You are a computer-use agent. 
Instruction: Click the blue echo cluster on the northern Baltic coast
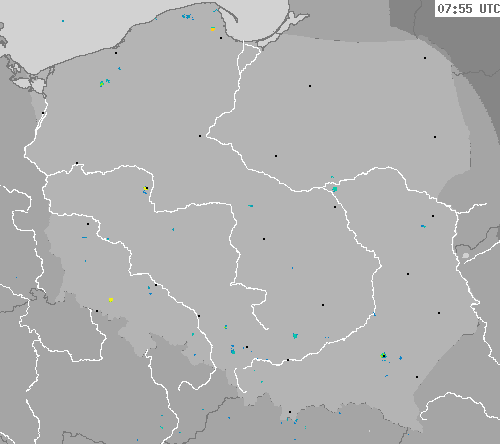188,16
